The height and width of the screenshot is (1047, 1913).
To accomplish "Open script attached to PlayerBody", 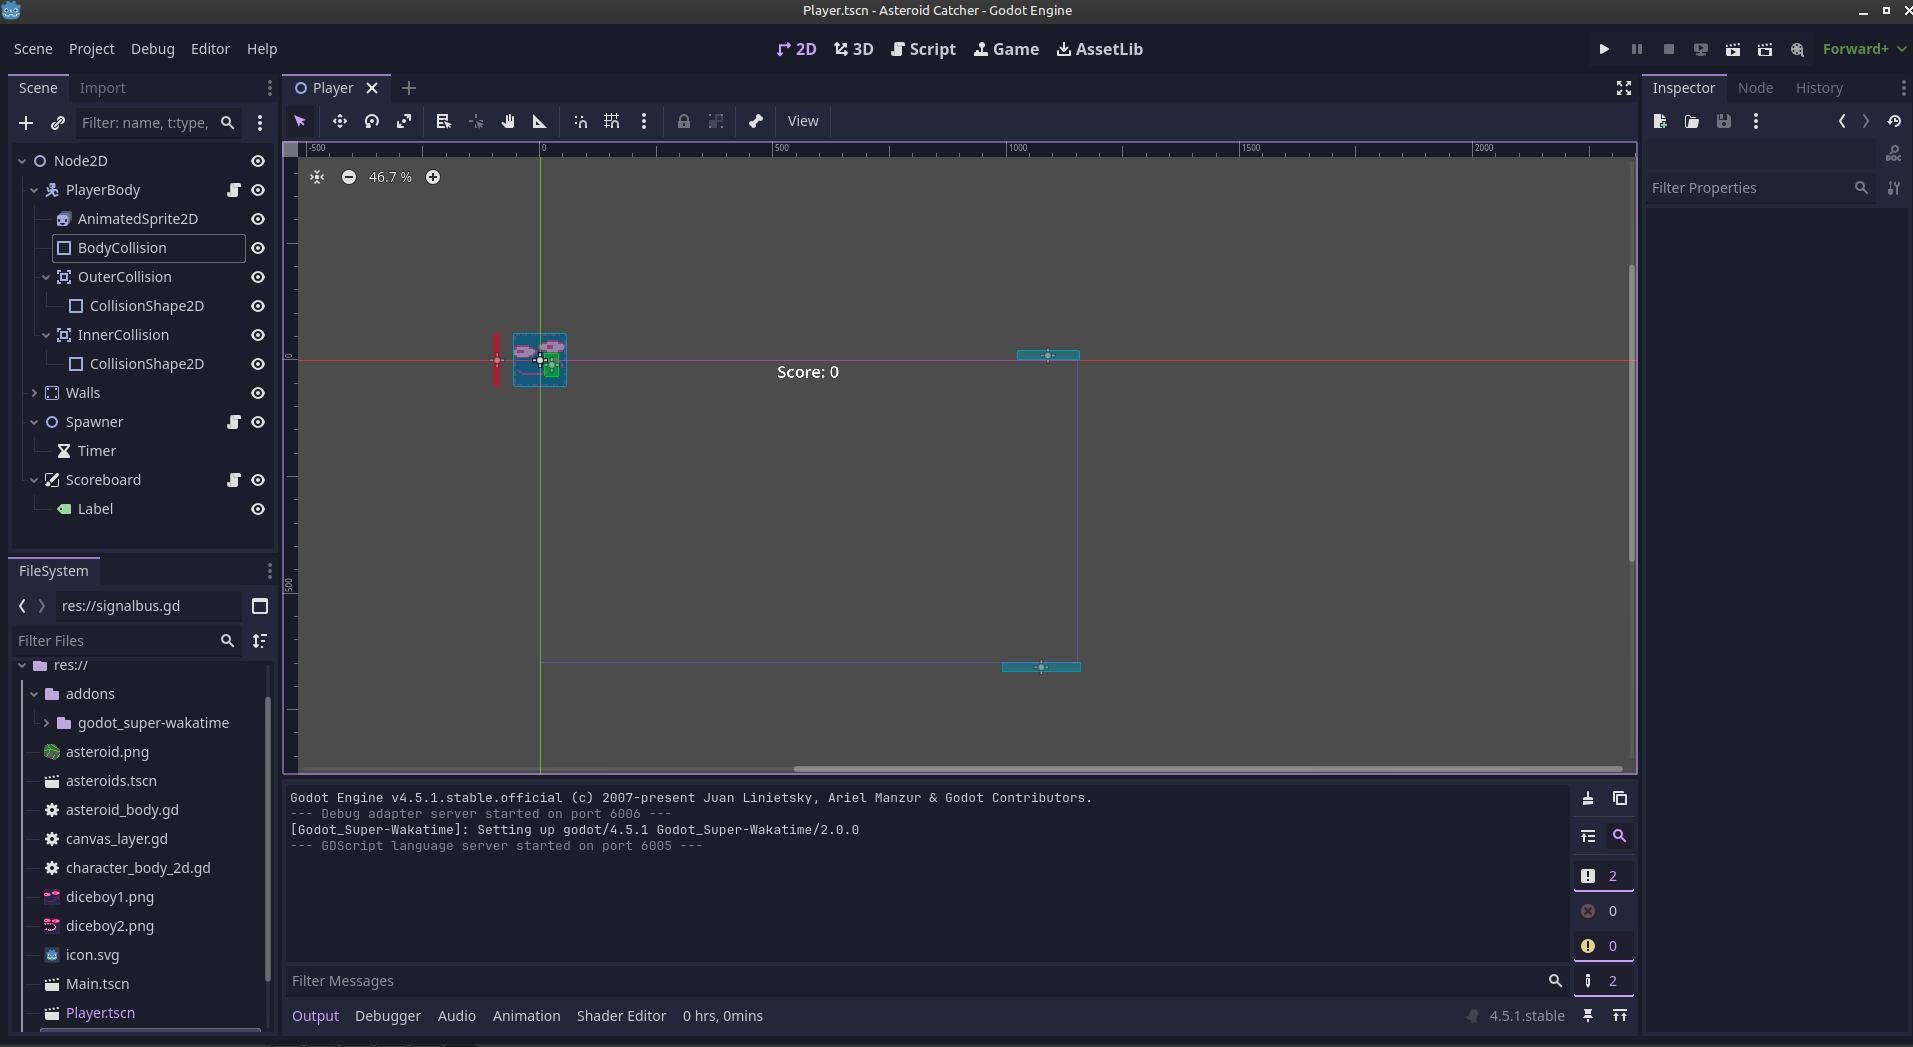I will pos(234,190).
